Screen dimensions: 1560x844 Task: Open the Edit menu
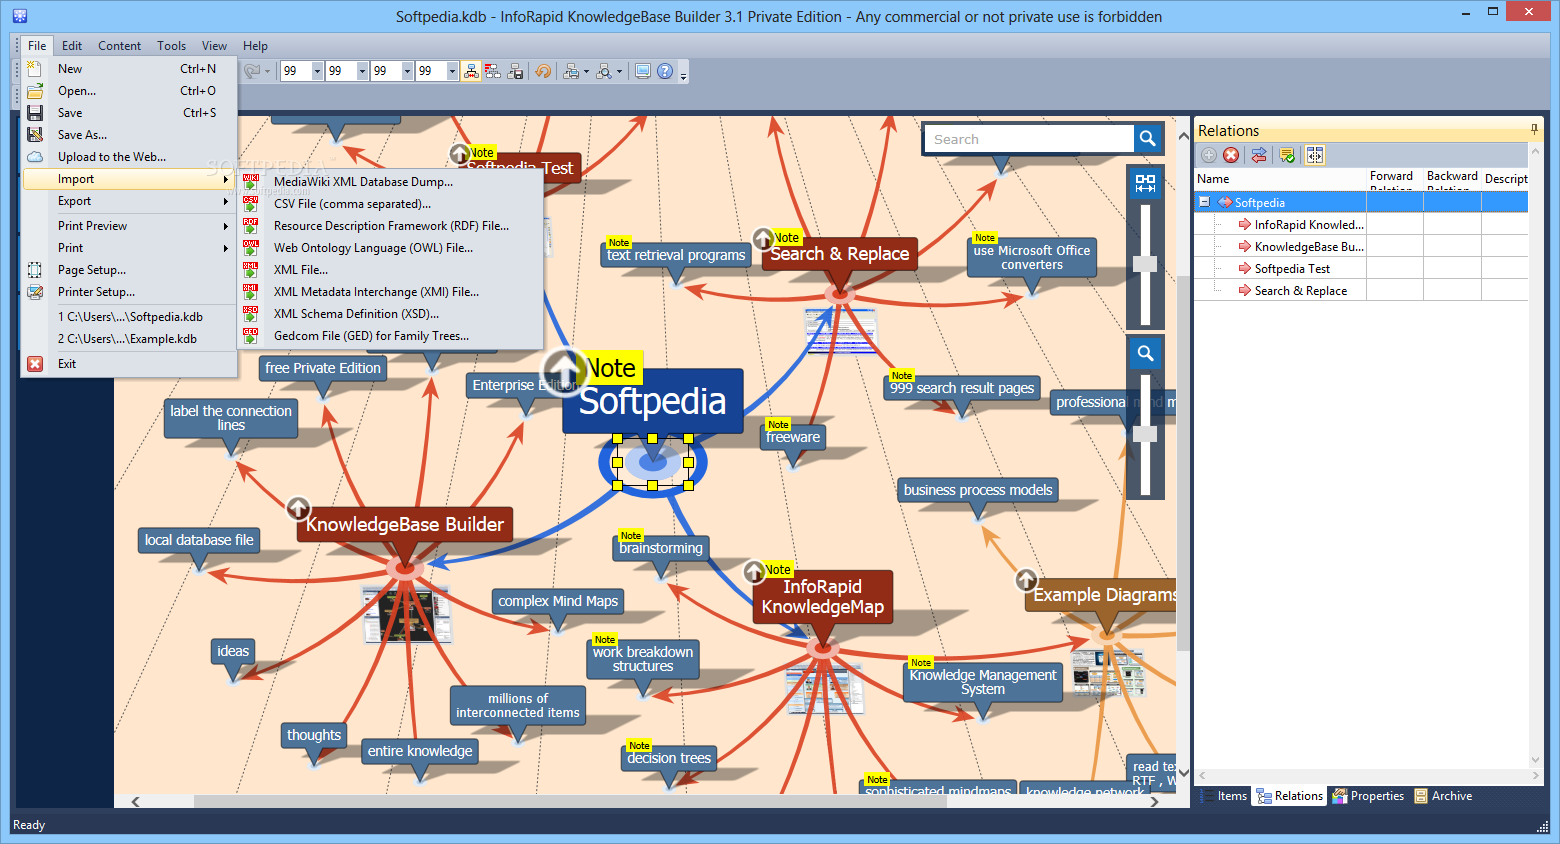coord(72,46)
